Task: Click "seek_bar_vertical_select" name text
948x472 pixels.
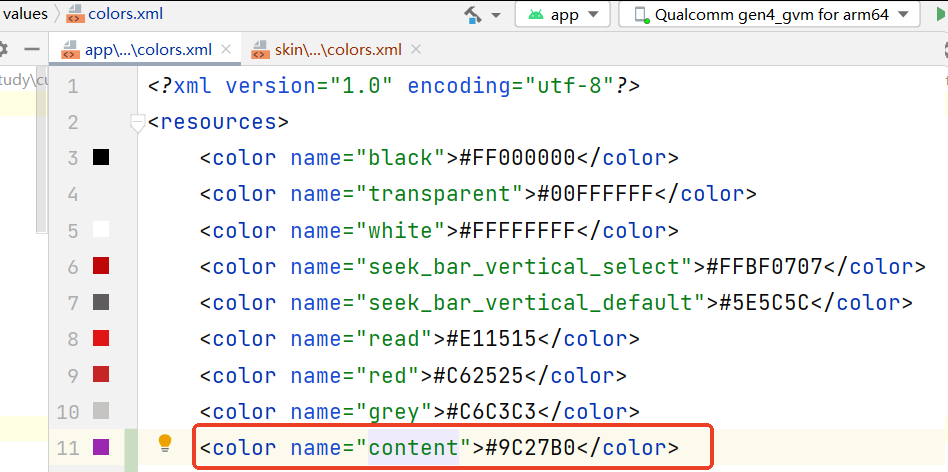Action: coord(524,267)
